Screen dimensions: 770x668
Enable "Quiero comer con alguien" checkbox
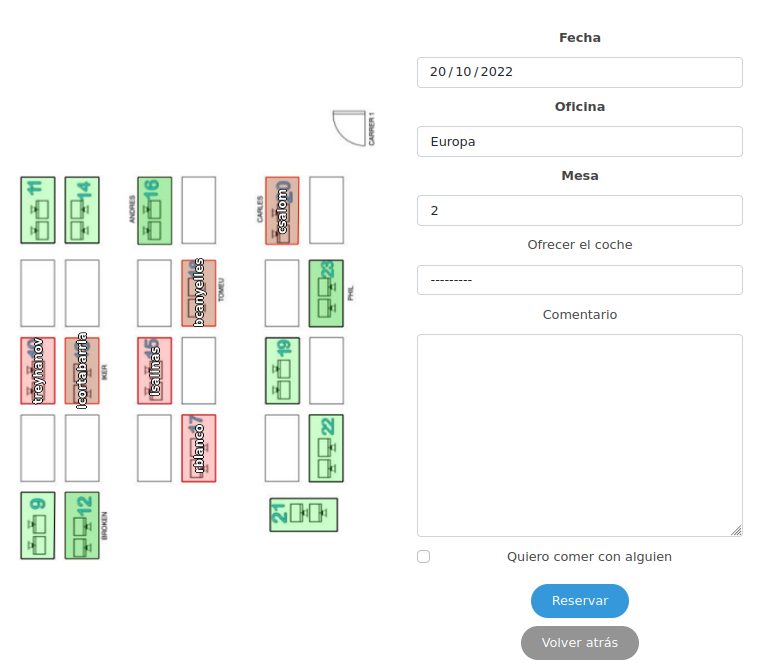(x=424, y=557)
